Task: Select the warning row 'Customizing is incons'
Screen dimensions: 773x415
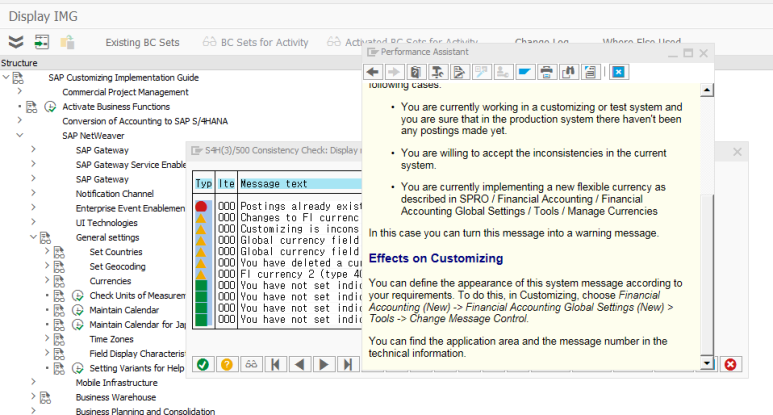Action: 278,229
